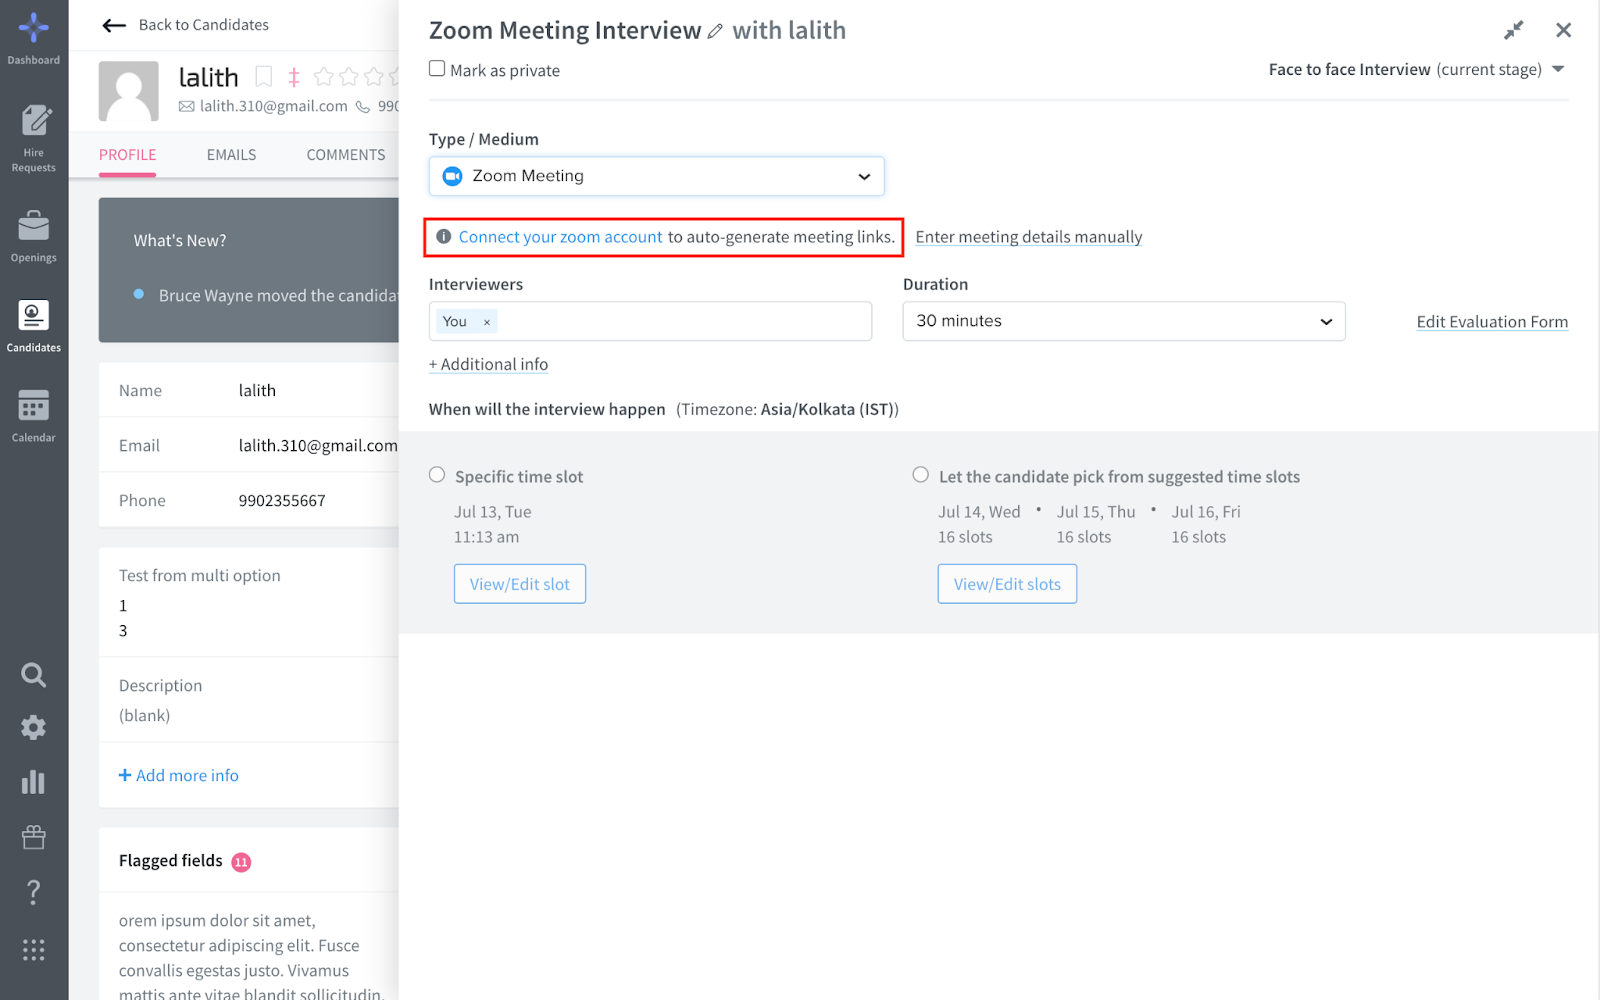Click the pencil edit title icon
This screenshot has height=1000, width=1600.
(715, 32)
